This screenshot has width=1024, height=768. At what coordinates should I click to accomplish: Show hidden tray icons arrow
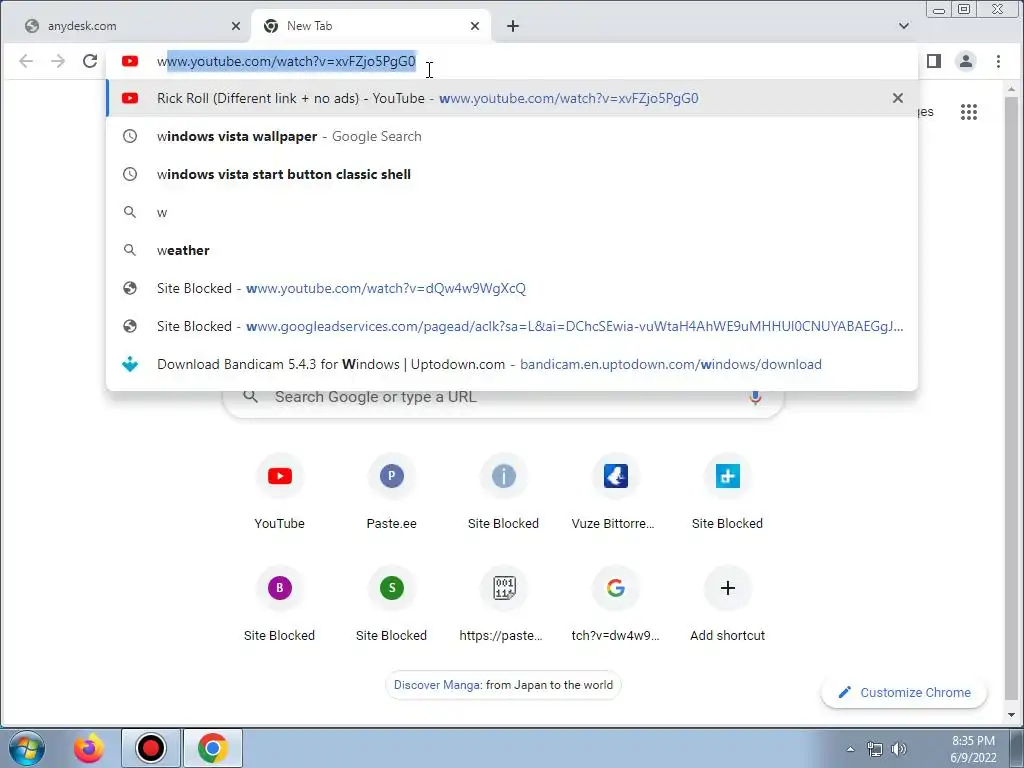[850, 749]
